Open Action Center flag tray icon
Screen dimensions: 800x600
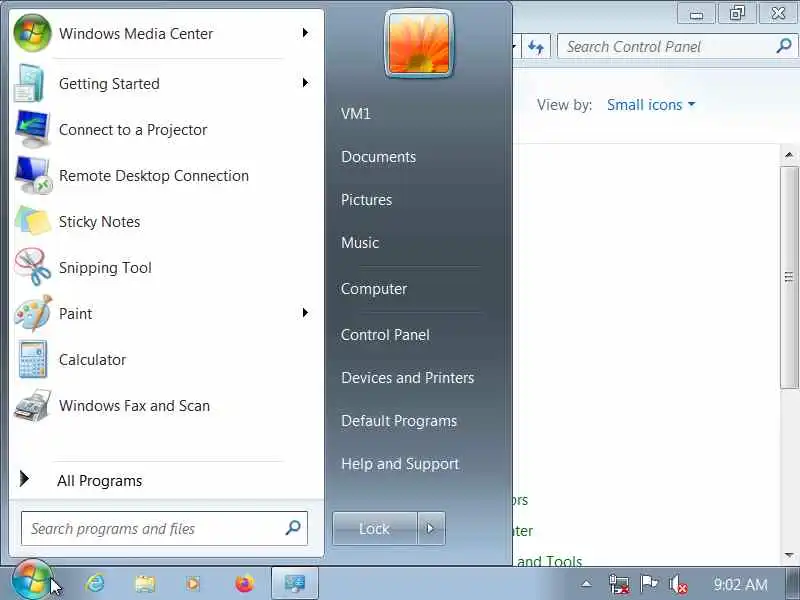pos(649,583)
